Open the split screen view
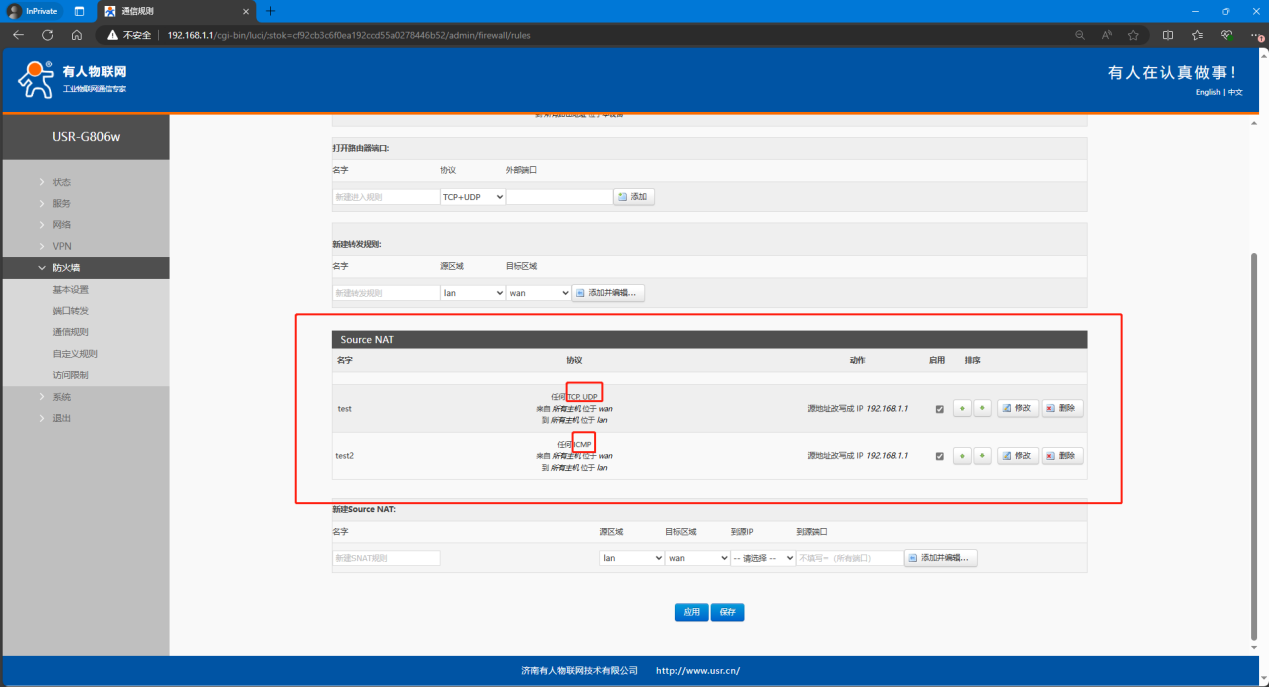Screen dimensions: 1269x687 [x=1167, y=34]
